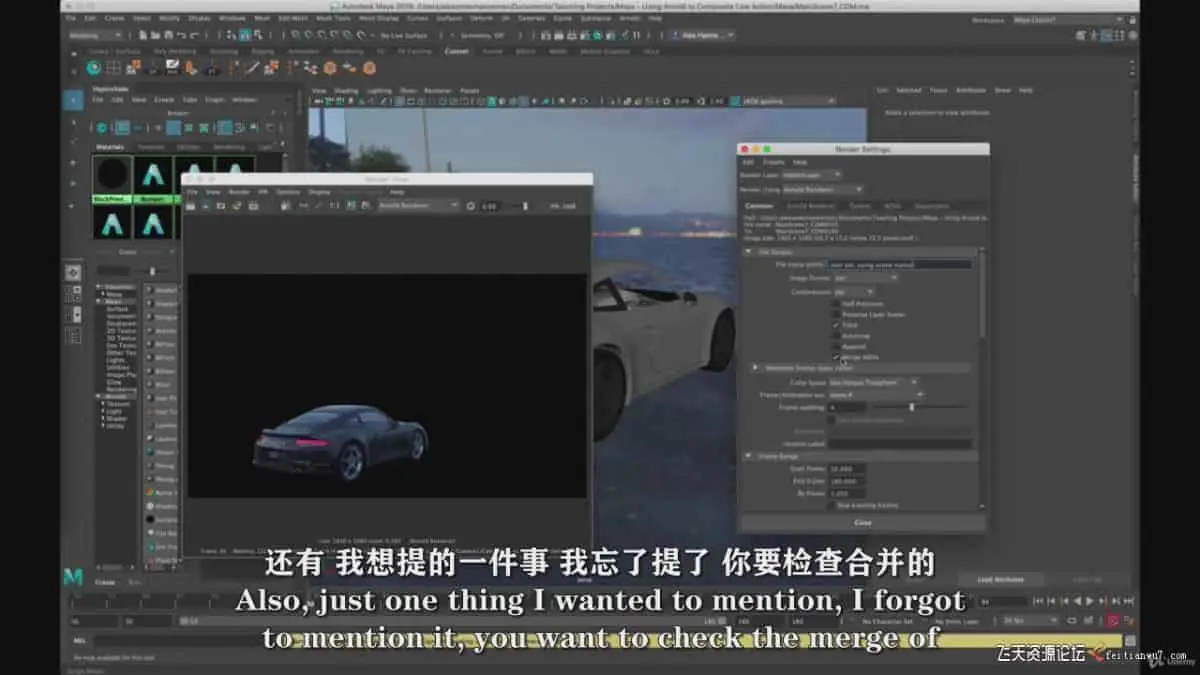Open the Lighting menu in viewport panel
The height and width of the screenshot is (675, 1200).
pyautogui.click(x=379, y=90)
